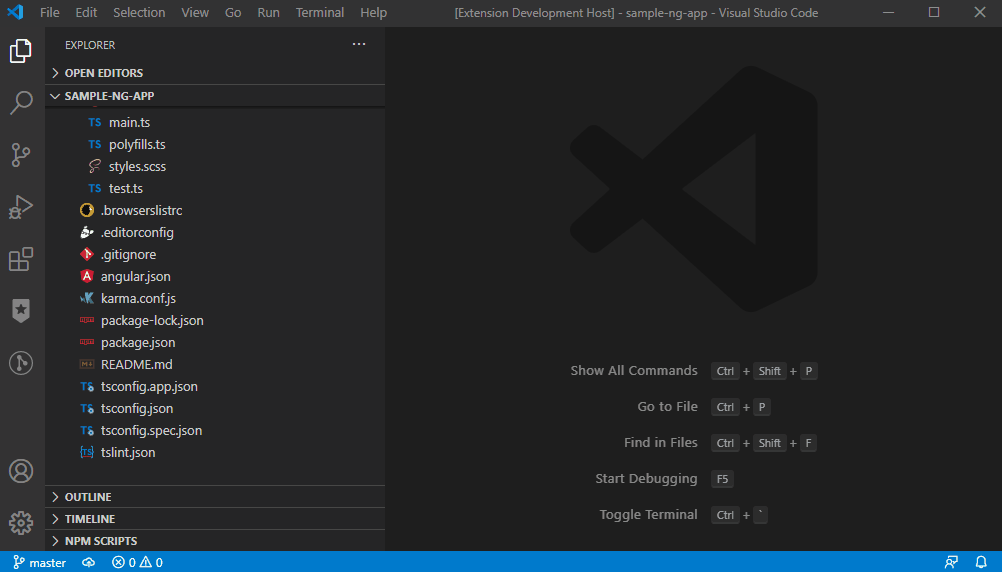Open styles.scss file
This screenshot has width=1002, height=572.
215,166
